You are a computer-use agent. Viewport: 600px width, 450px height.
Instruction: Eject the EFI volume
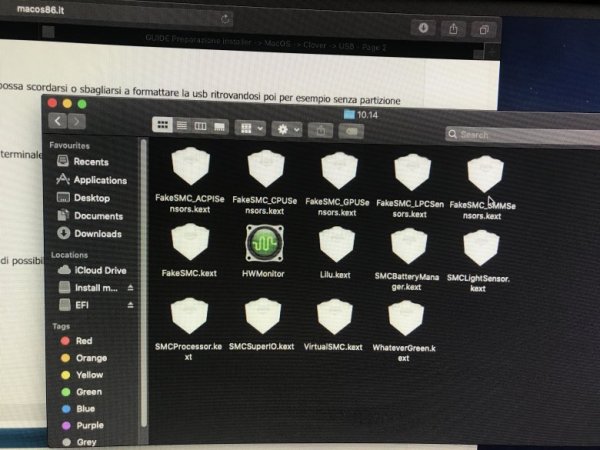coord(130,305)
